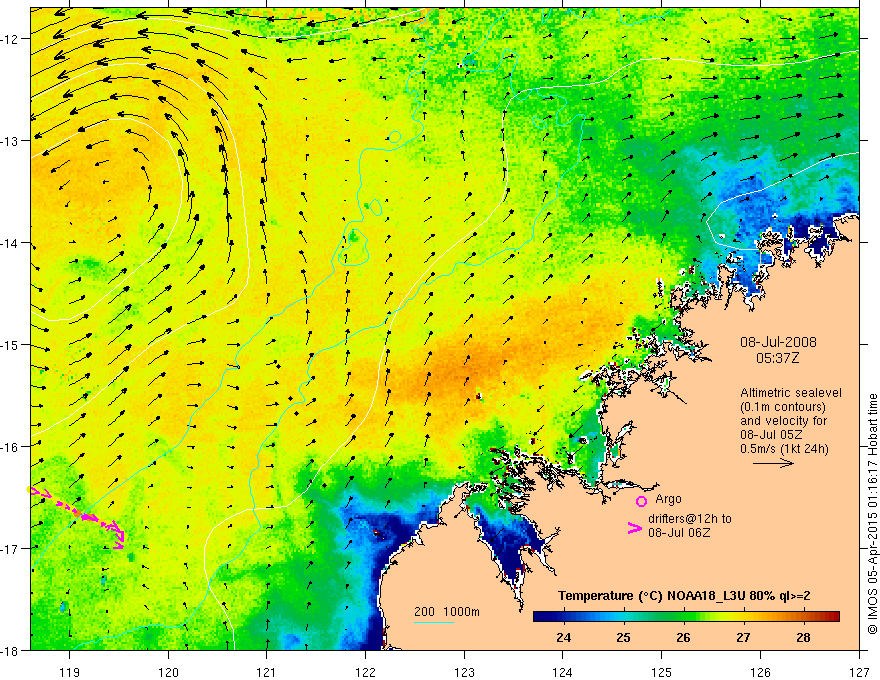Click the colorbar tick label 27
This screenshot has width=880, height=680.
coord(743,637)
